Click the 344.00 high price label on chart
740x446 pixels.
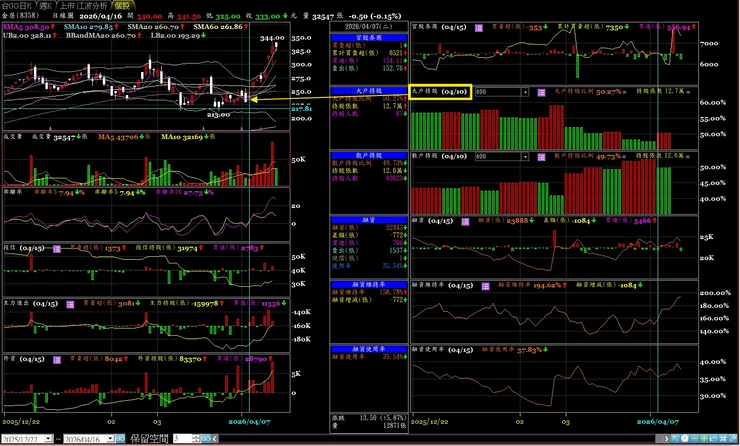[x=272, y=38]
